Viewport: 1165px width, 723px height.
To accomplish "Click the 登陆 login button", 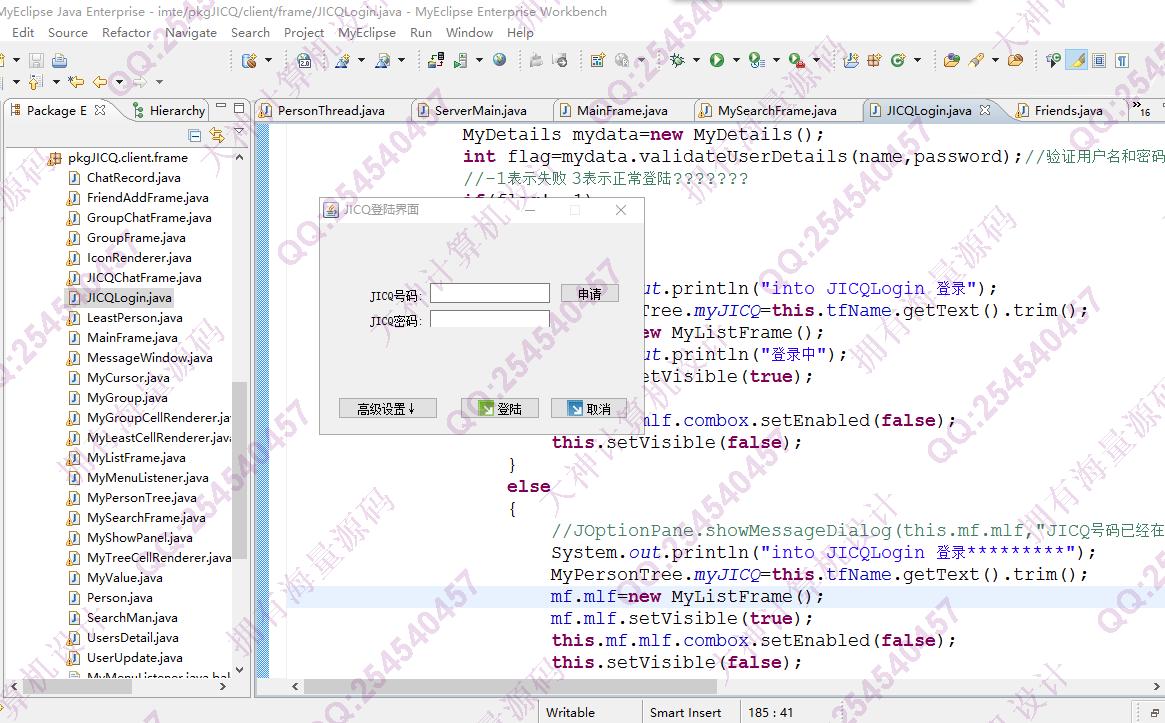I will tap(499, 409).
